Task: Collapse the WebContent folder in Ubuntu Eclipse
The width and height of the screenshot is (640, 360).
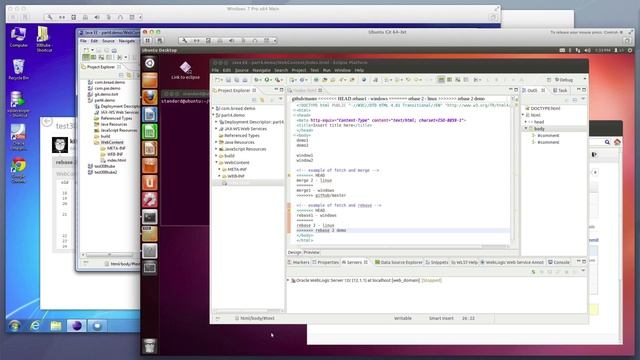Action: [x=216, y=162]
